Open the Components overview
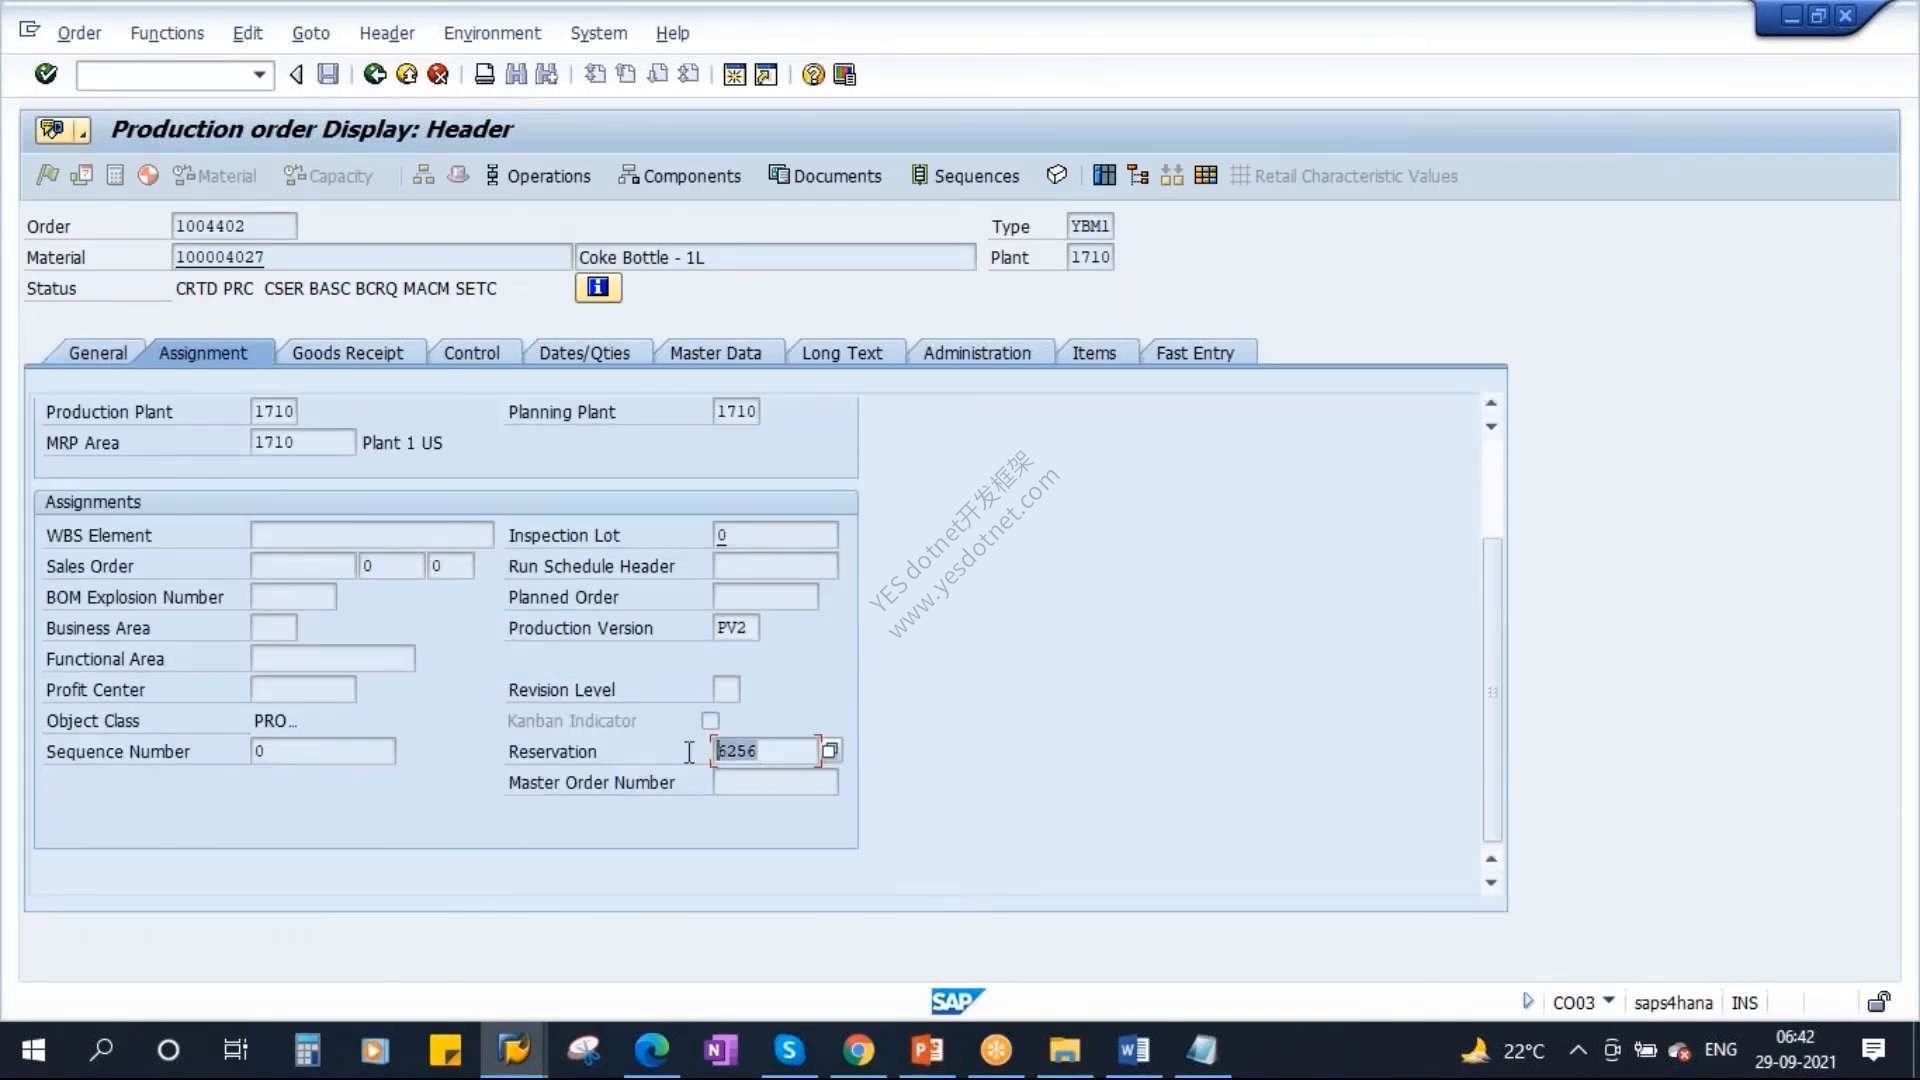This screenshot has height=1080, width=1920. click(680, 176)
